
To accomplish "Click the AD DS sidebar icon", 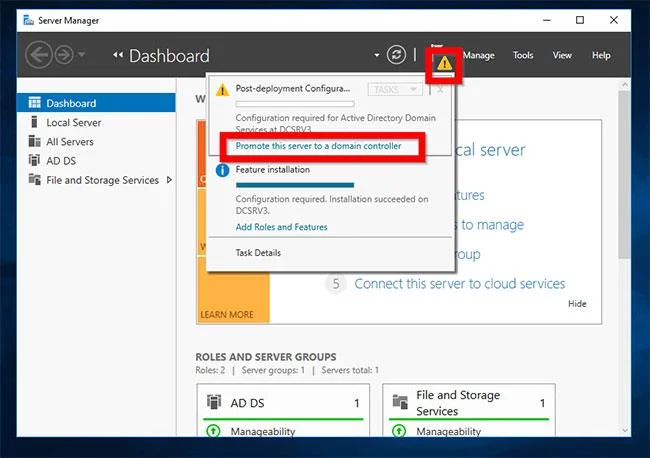I will [x=34, y=160].
